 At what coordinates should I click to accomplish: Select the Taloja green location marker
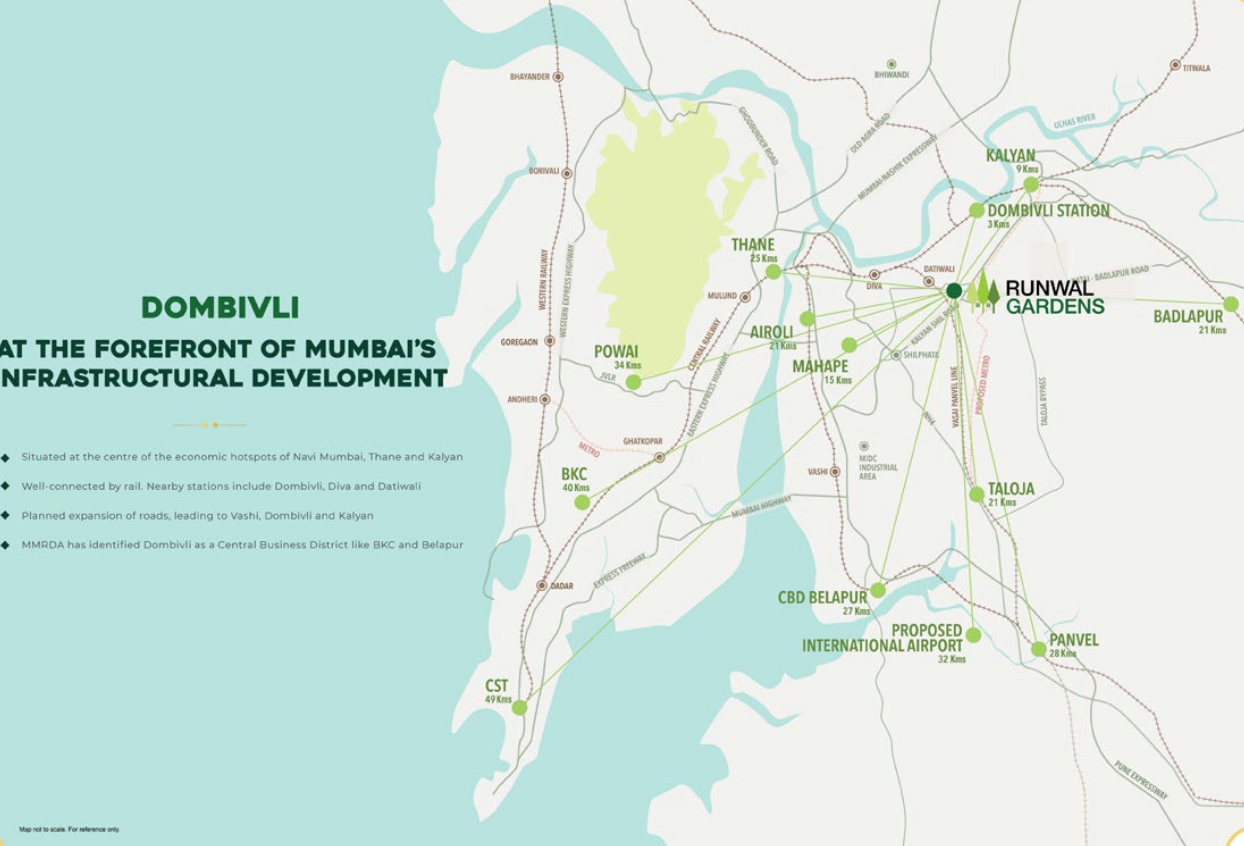click(976, 494)
